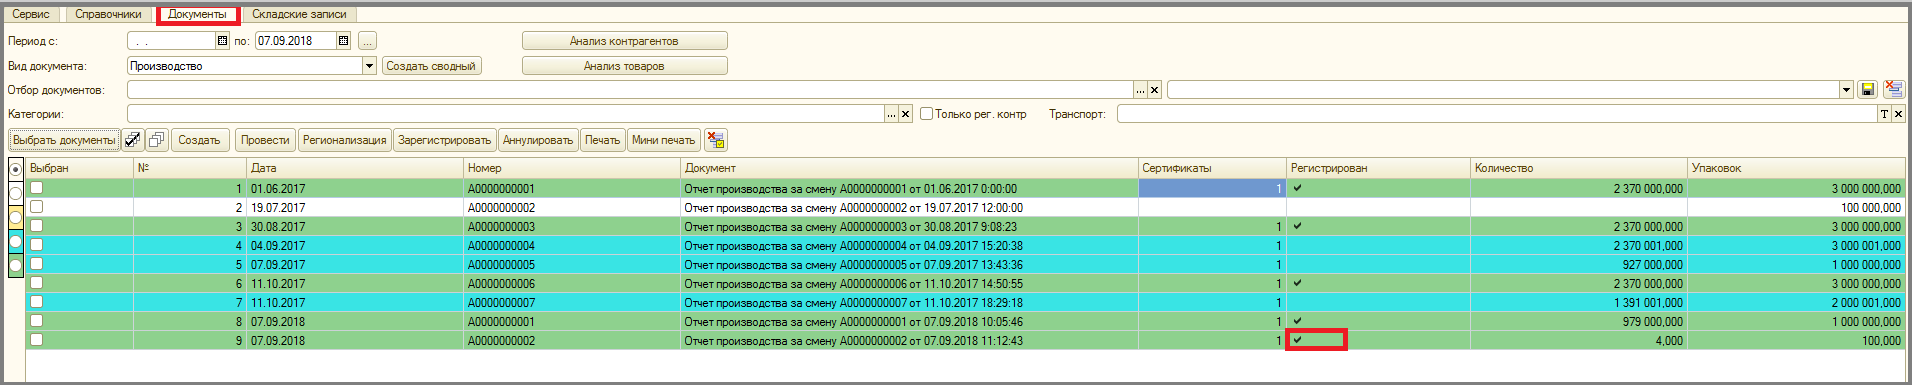
Task: Click the highlighted Сертификаты cell in row 1
Action: (x=1212, y=188)
